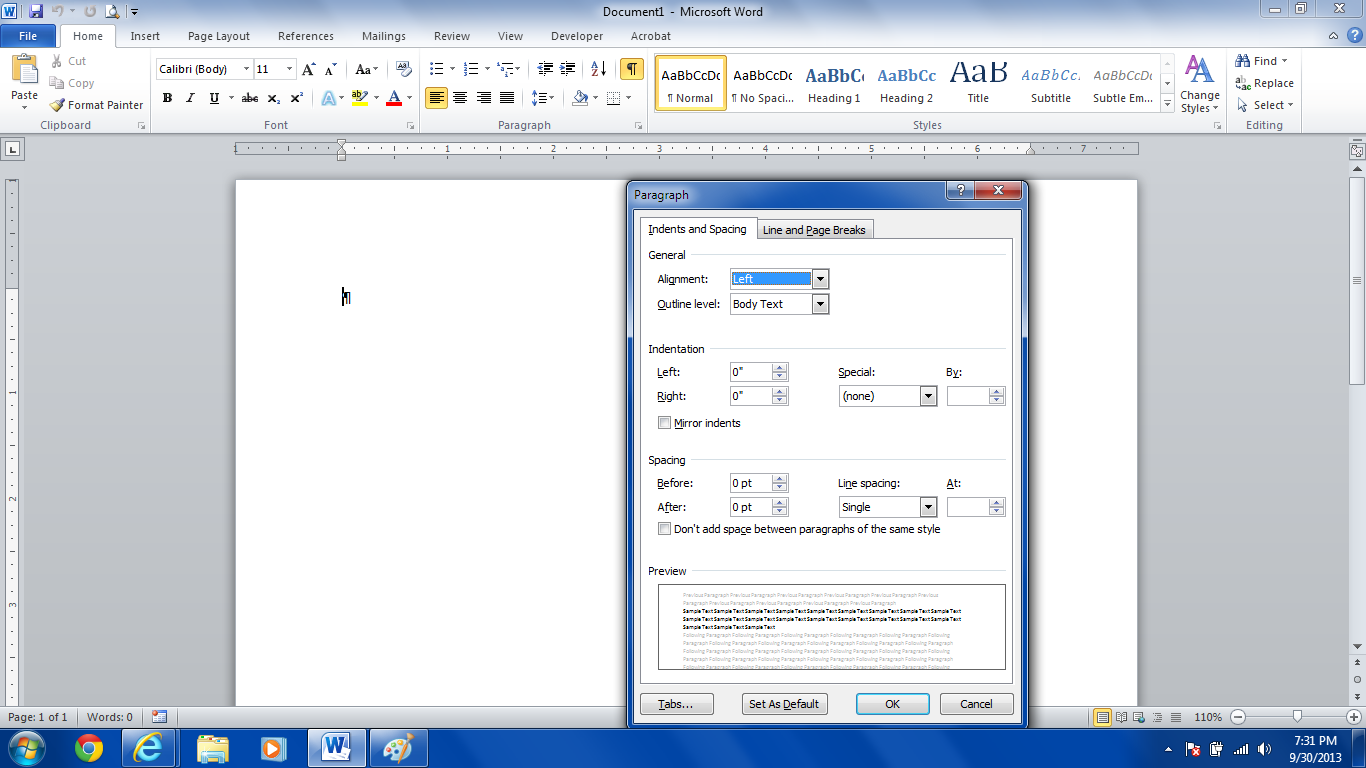Viewport: 1366px width, 768px height.
Task: Click Decrease Indent icon
Action: point(545,69)
